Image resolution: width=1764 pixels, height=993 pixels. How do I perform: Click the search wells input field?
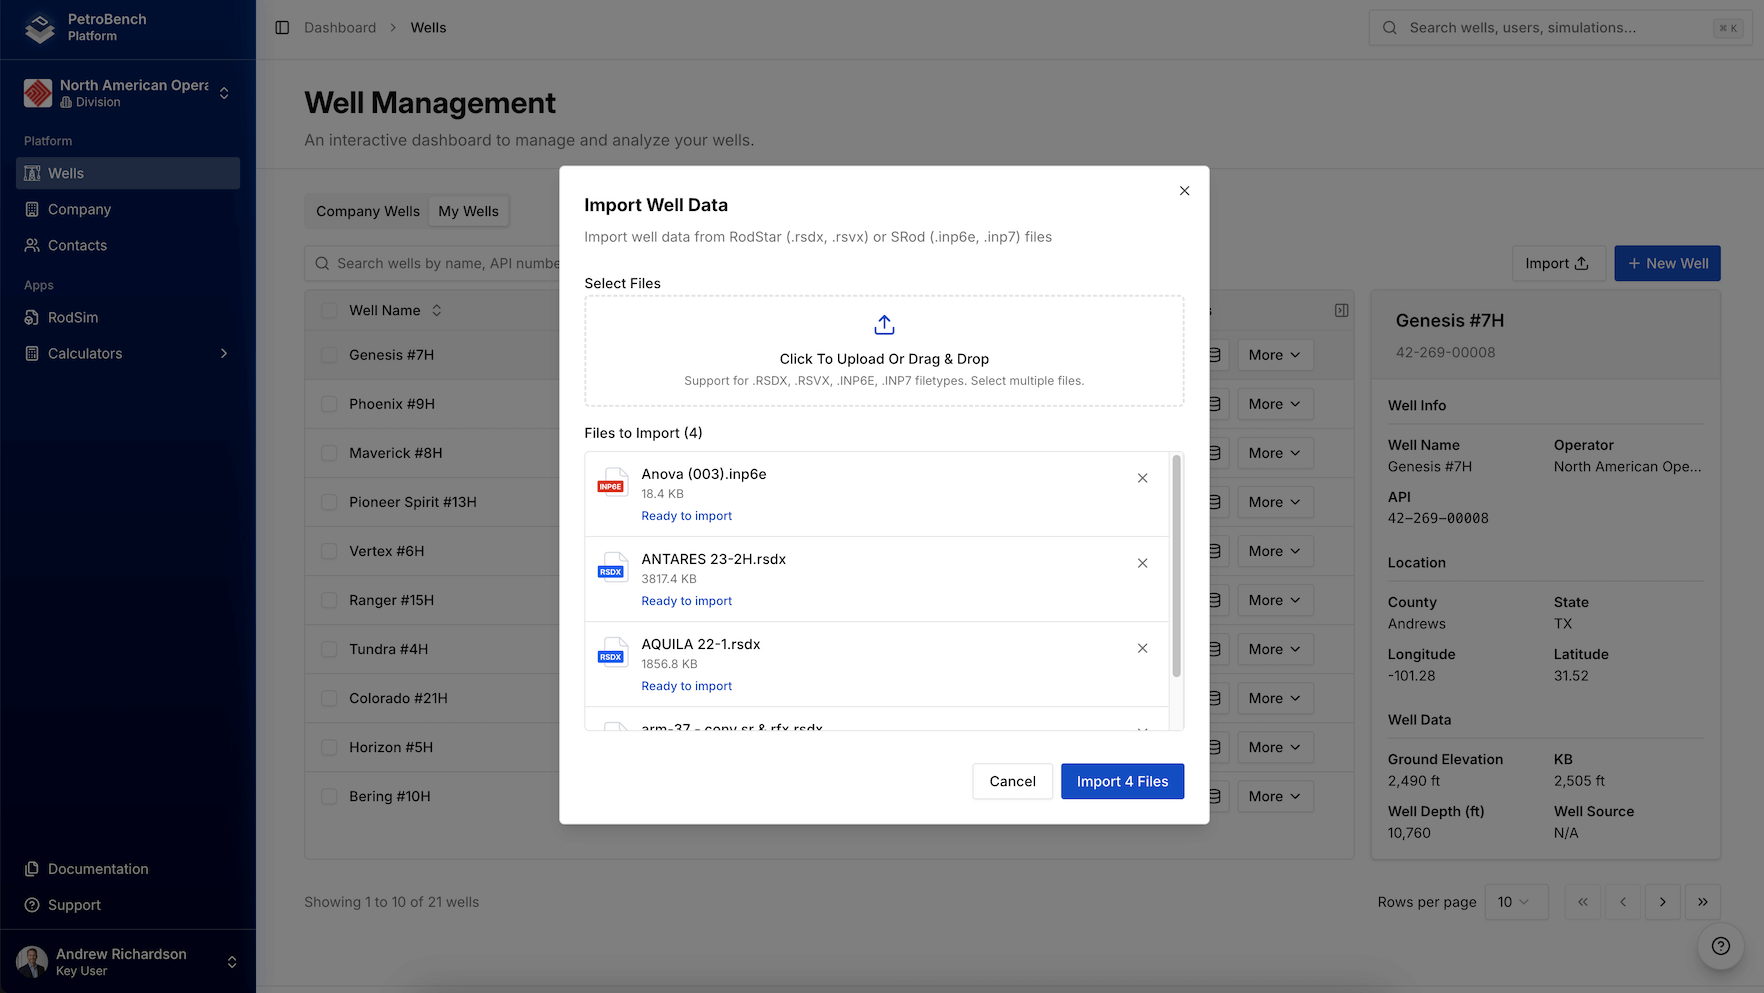[450, 263]
